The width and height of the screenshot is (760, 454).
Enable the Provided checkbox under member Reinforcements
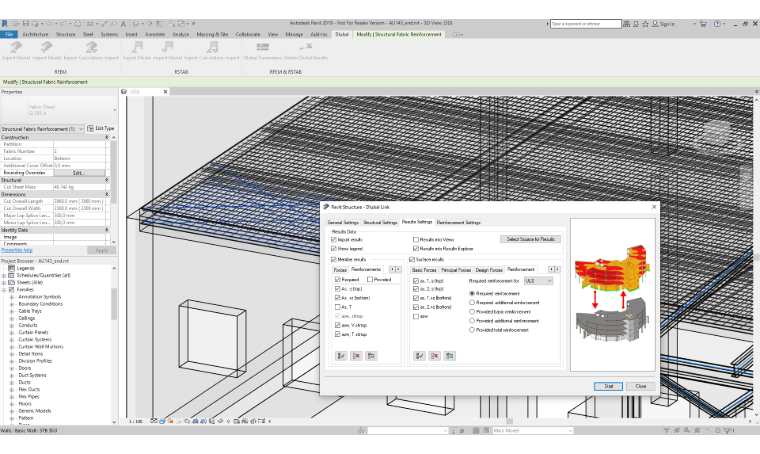370,279
